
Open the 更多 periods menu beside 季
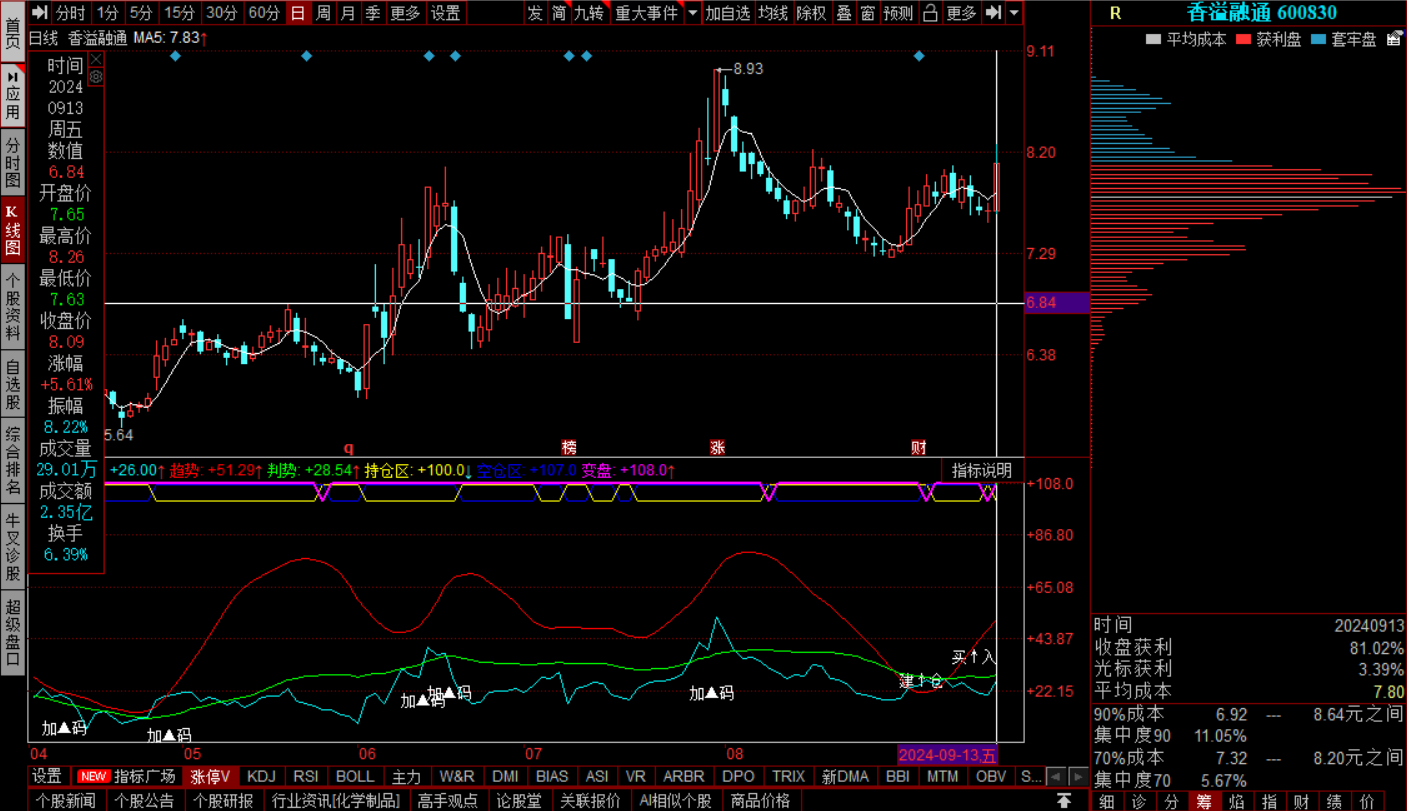(x=405, y=13)
